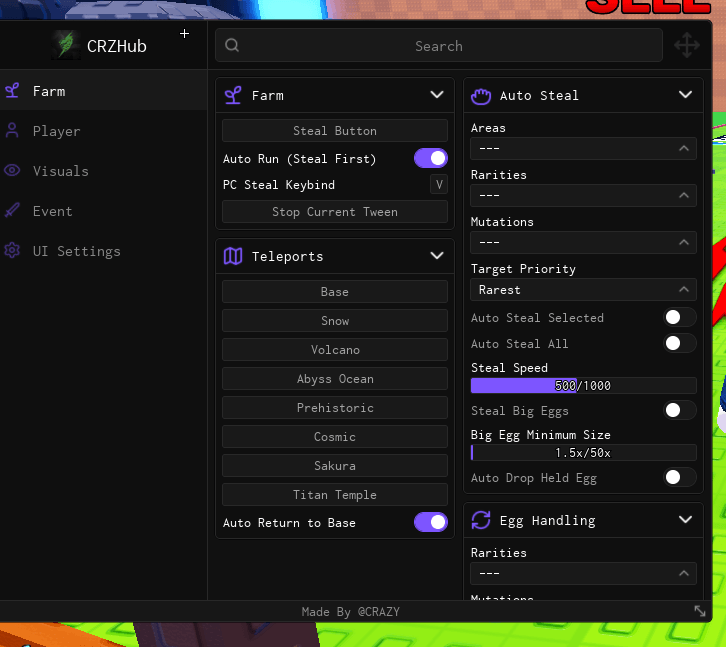
Task: Click the map icon in Teleports header
Action: [x=233, y=256]
